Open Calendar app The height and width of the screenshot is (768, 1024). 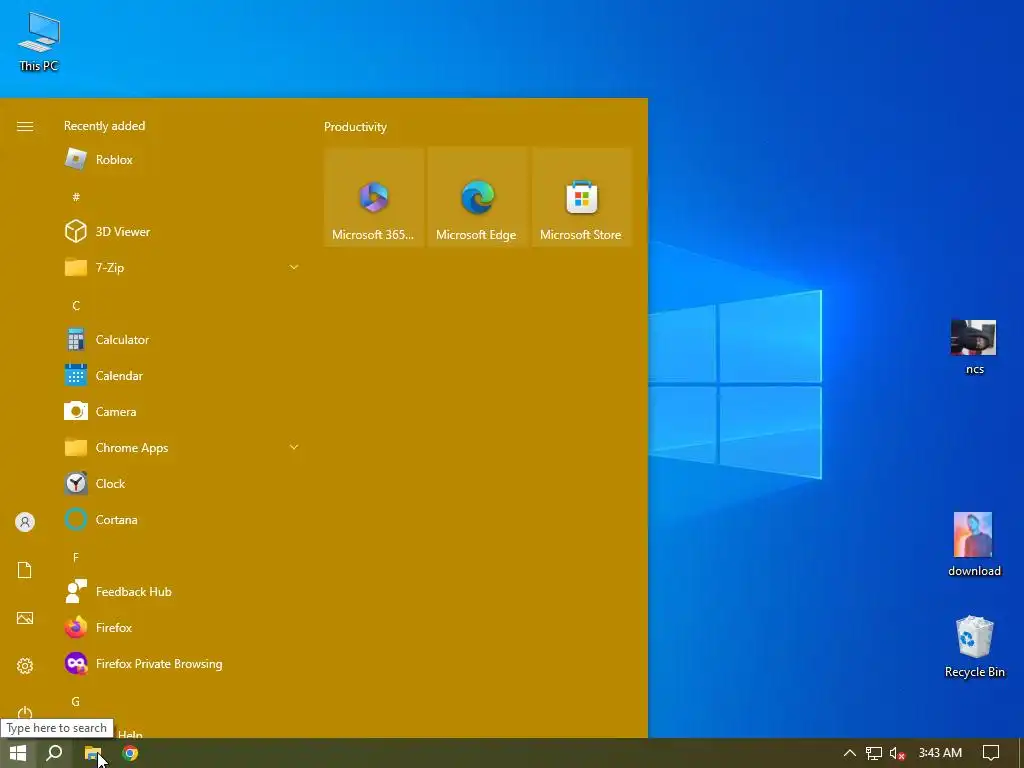tap(181, 376)
